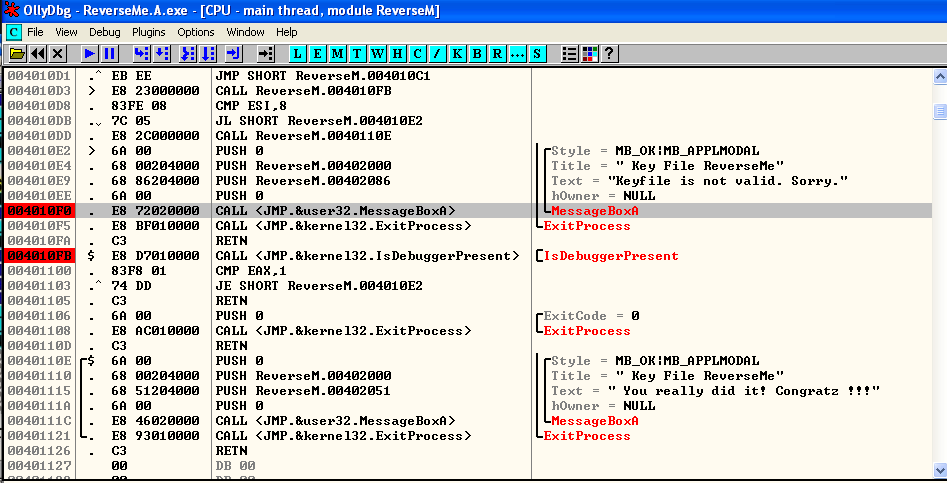Select breakpoint address 004010FB
Image resolution: width=947 pixels, height=483 pixels.
[40, 256]
